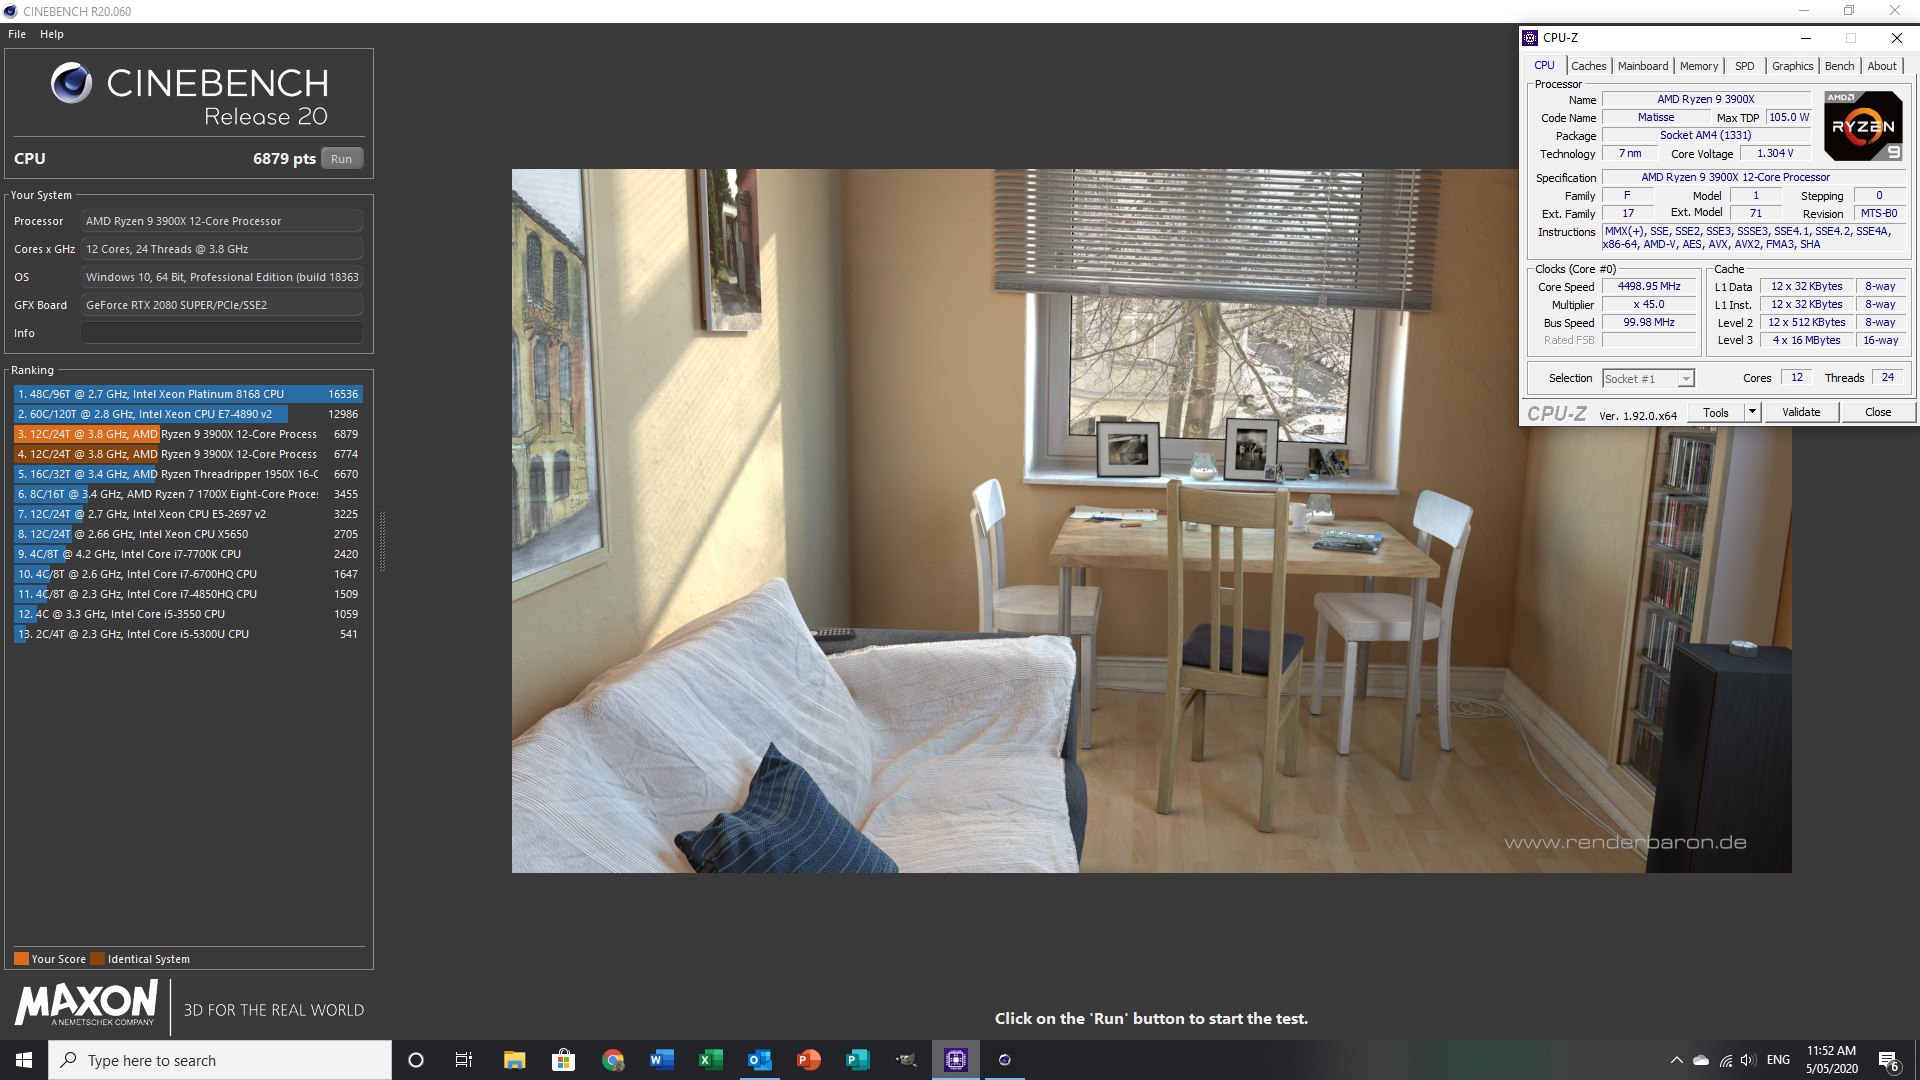Open the Socket #1 selection dropdown

coord(1648,379)
